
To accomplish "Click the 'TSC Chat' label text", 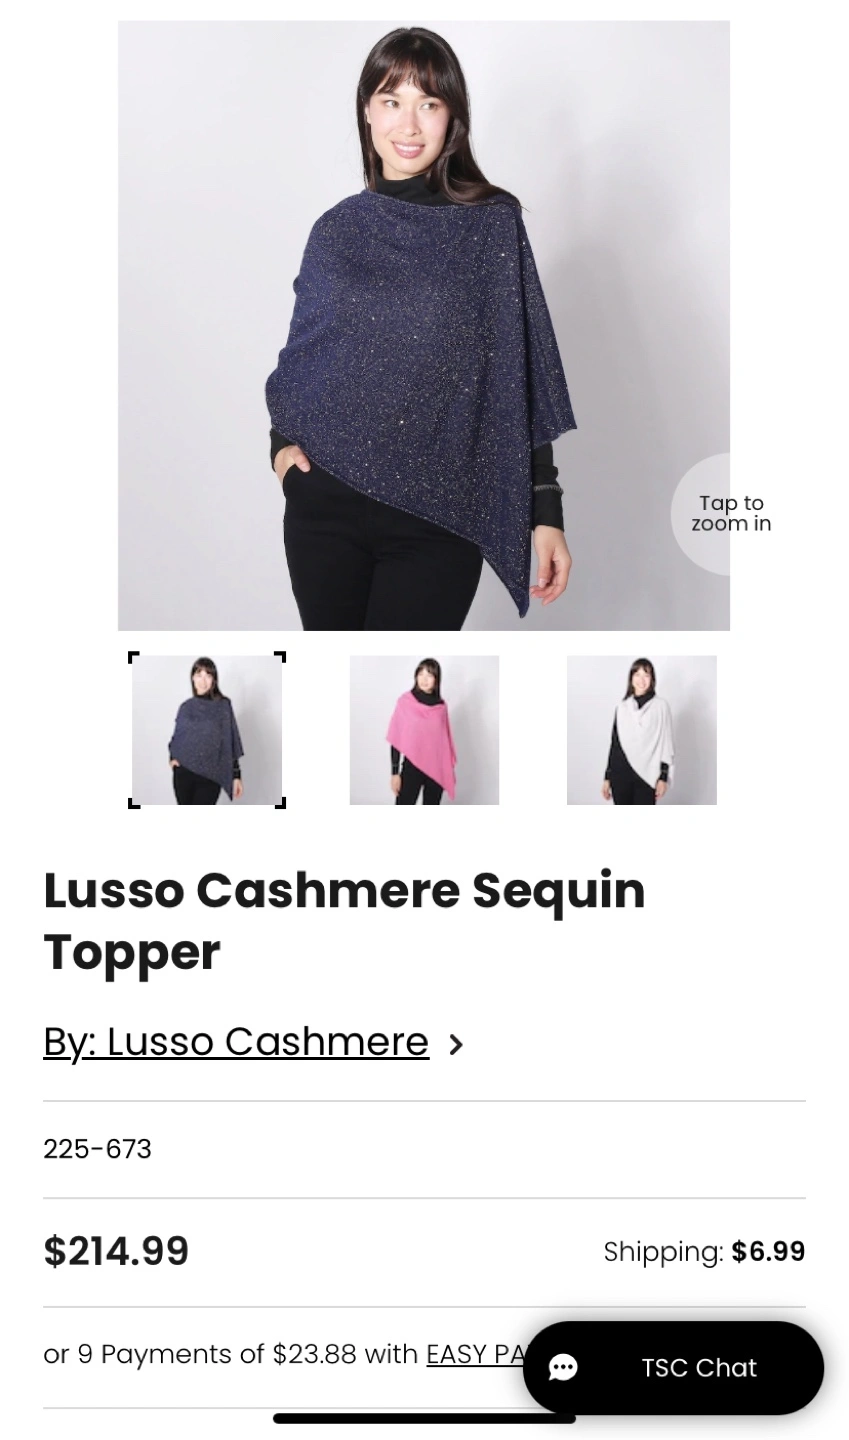I will pos(699,1367).
